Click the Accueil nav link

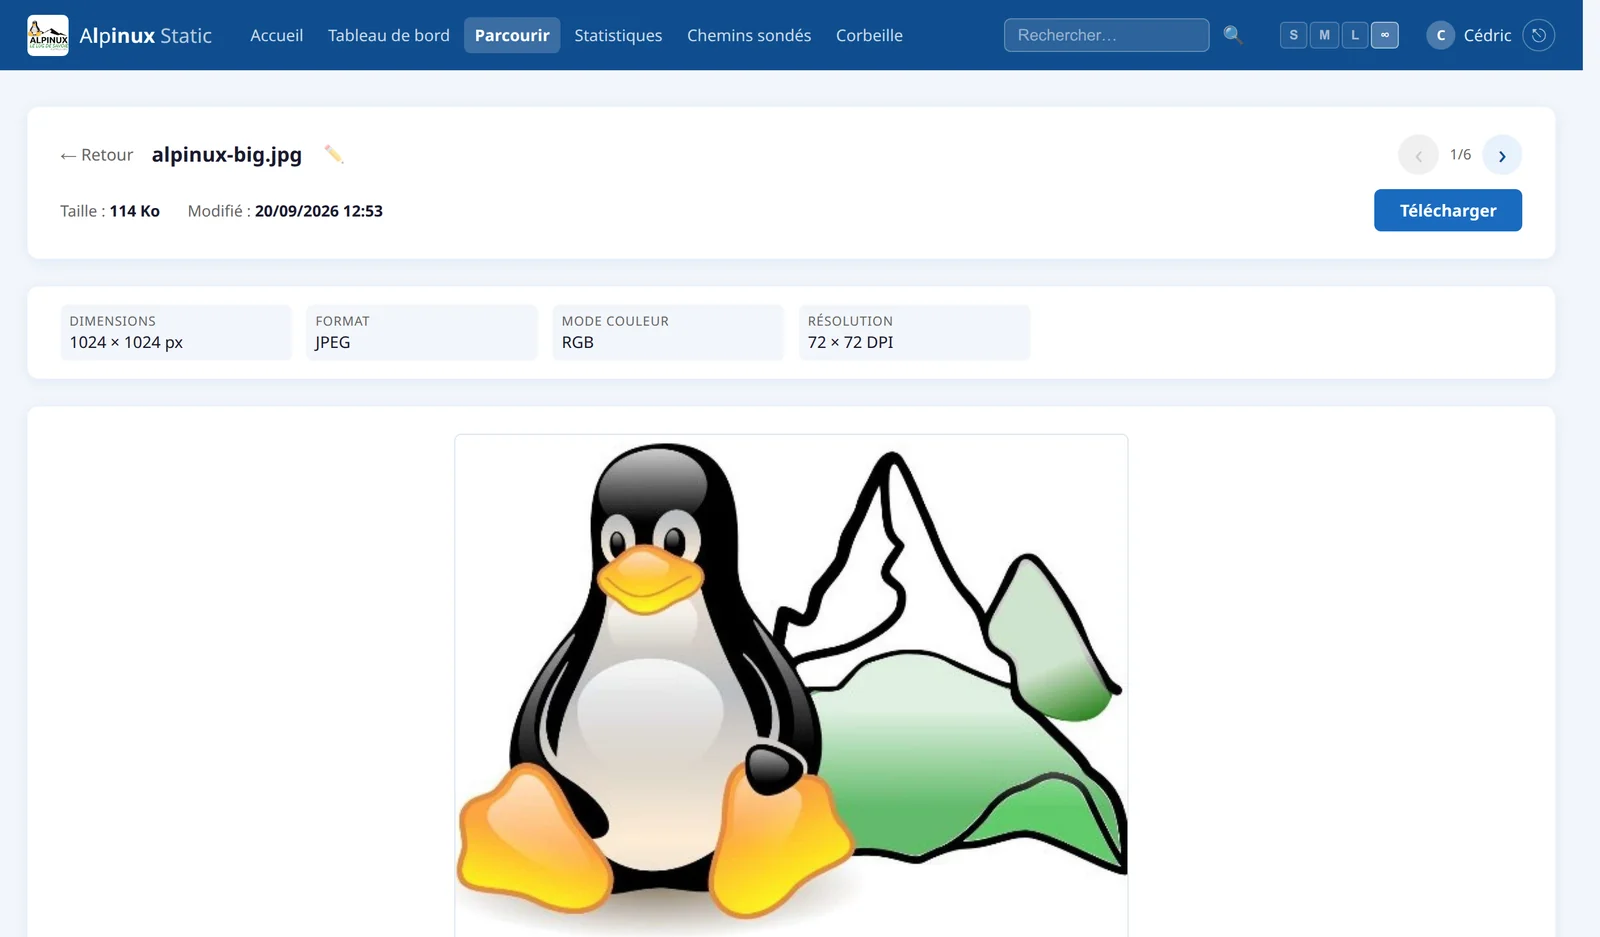point(276,35)
